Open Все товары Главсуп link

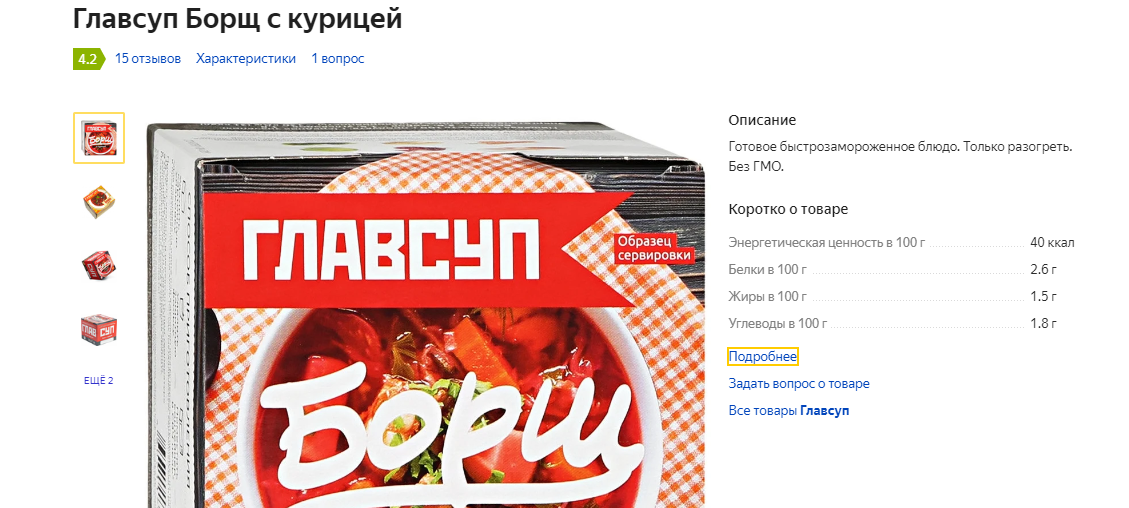point(788,411)
